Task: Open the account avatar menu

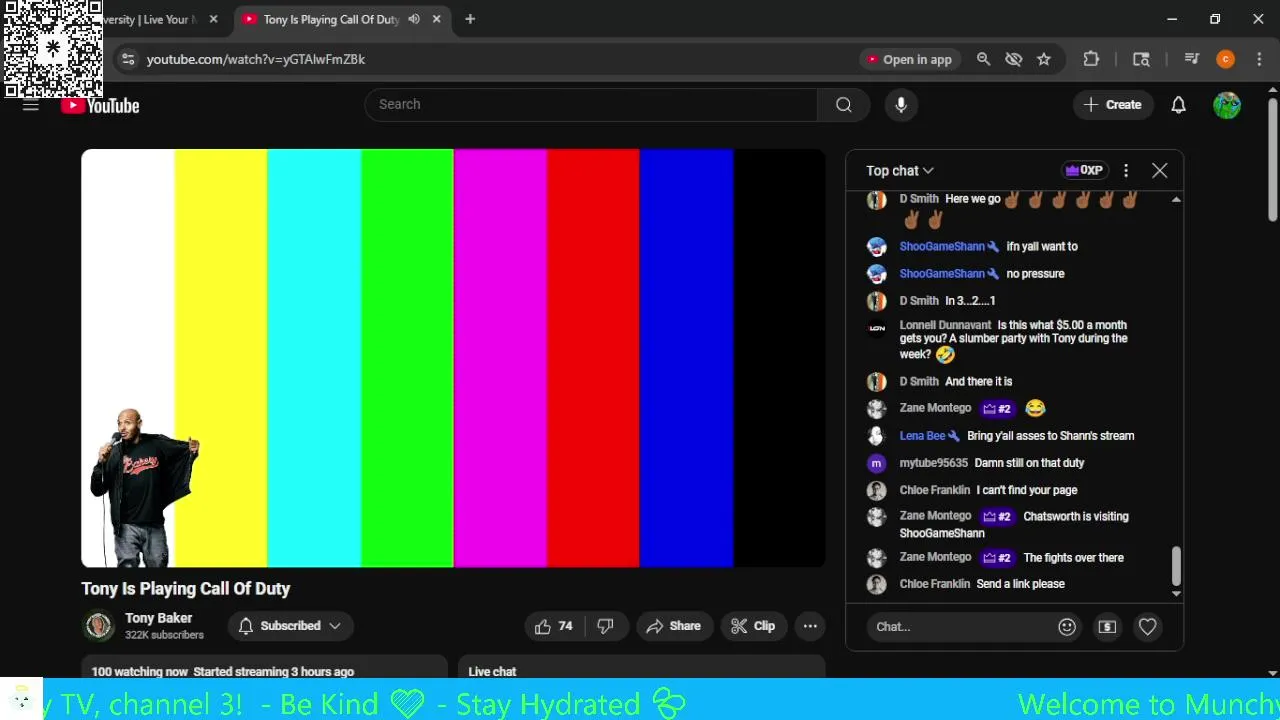Action: click(x=1227, y=105)
